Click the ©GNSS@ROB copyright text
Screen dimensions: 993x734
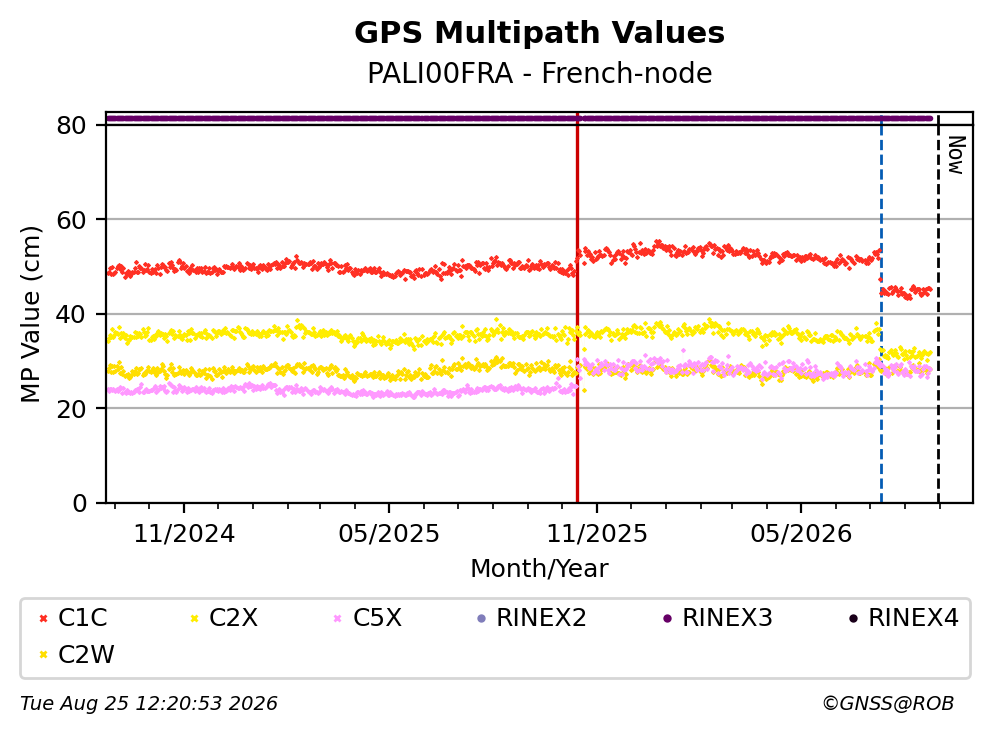coord(888,704)
